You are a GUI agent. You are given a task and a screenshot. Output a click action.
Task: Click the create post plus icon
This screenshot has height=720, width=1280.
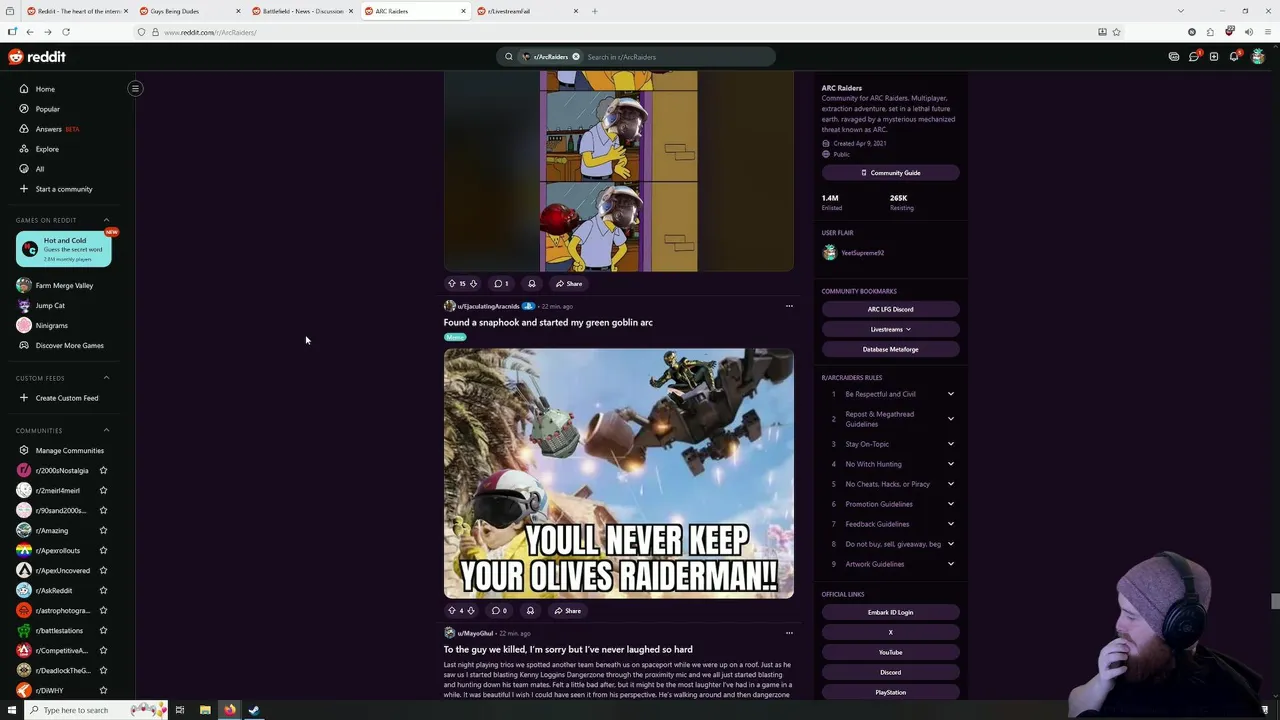click(x=1214, y=57)
